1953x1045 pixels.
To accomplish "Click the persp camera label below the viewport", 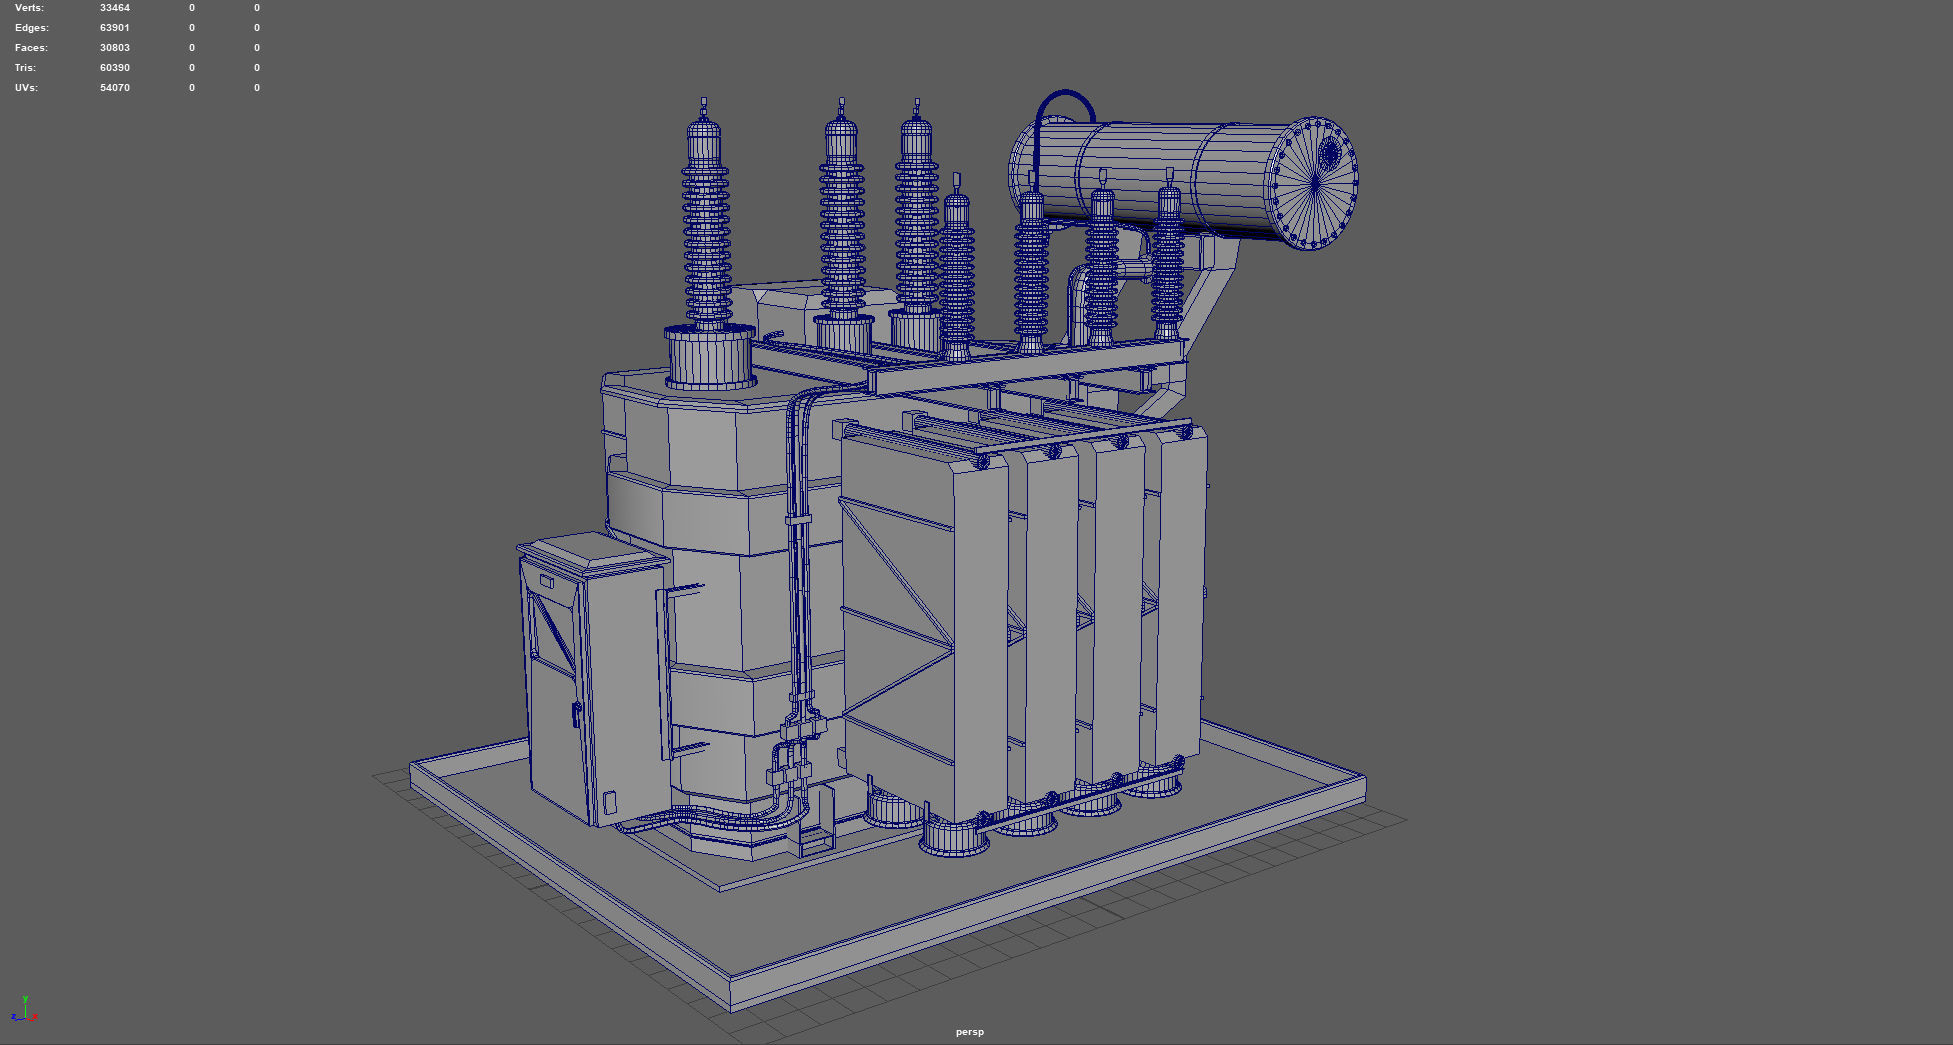I will click(x=968, y=1031).
